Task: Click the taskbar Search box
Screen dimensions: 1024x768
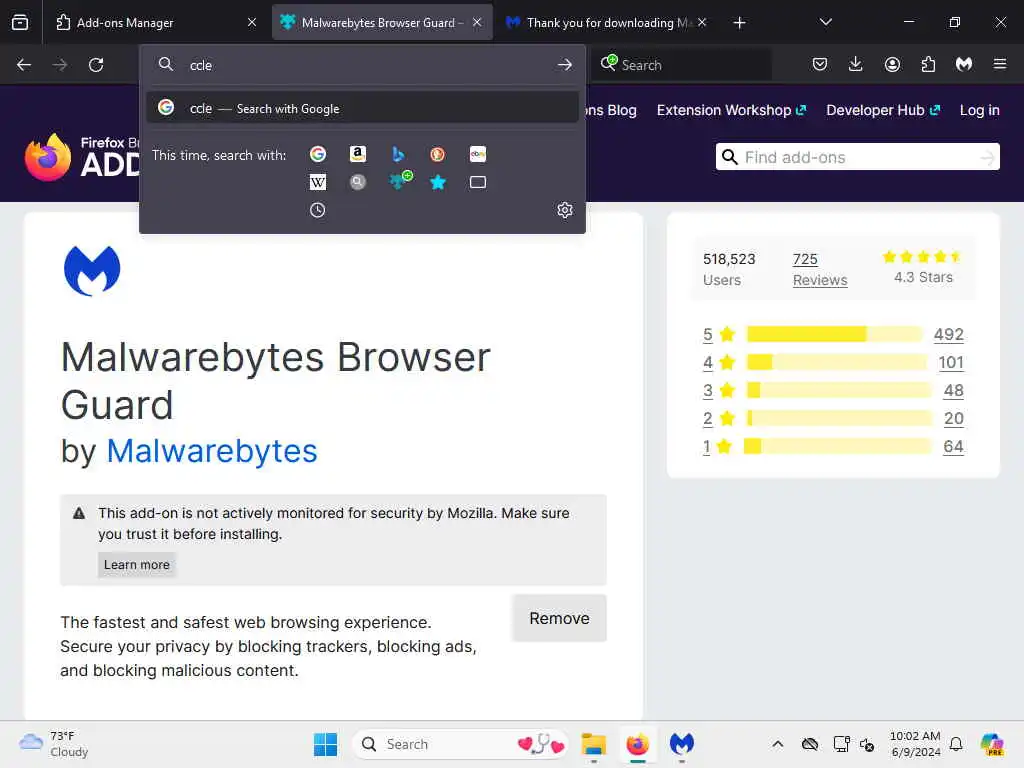Action: tap(460, 744)
